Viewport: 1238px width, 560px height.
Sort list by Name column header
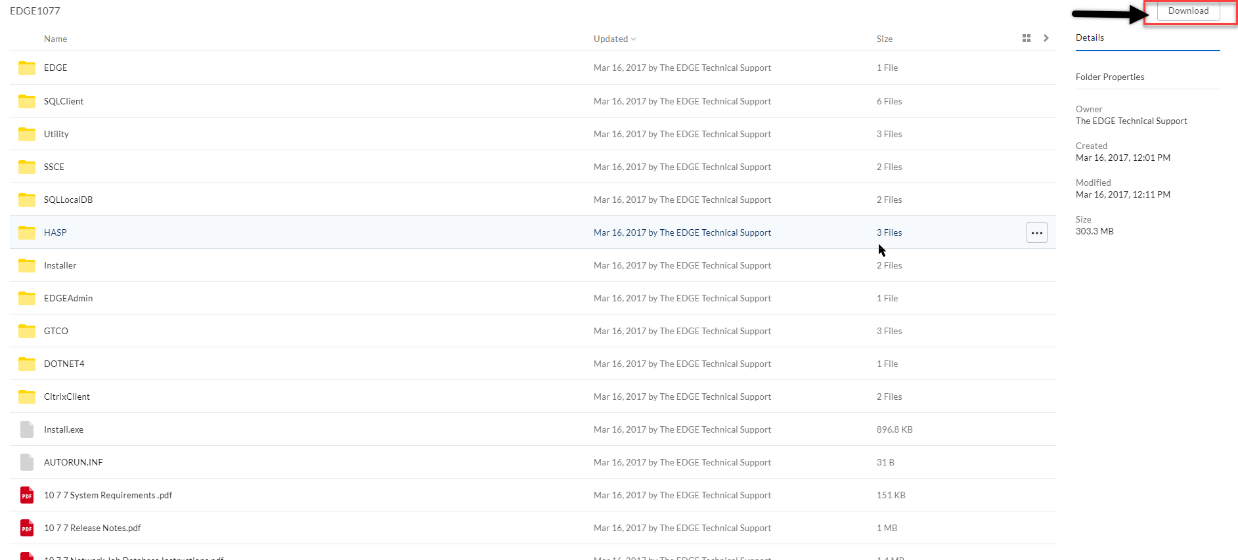click(55, 39)
